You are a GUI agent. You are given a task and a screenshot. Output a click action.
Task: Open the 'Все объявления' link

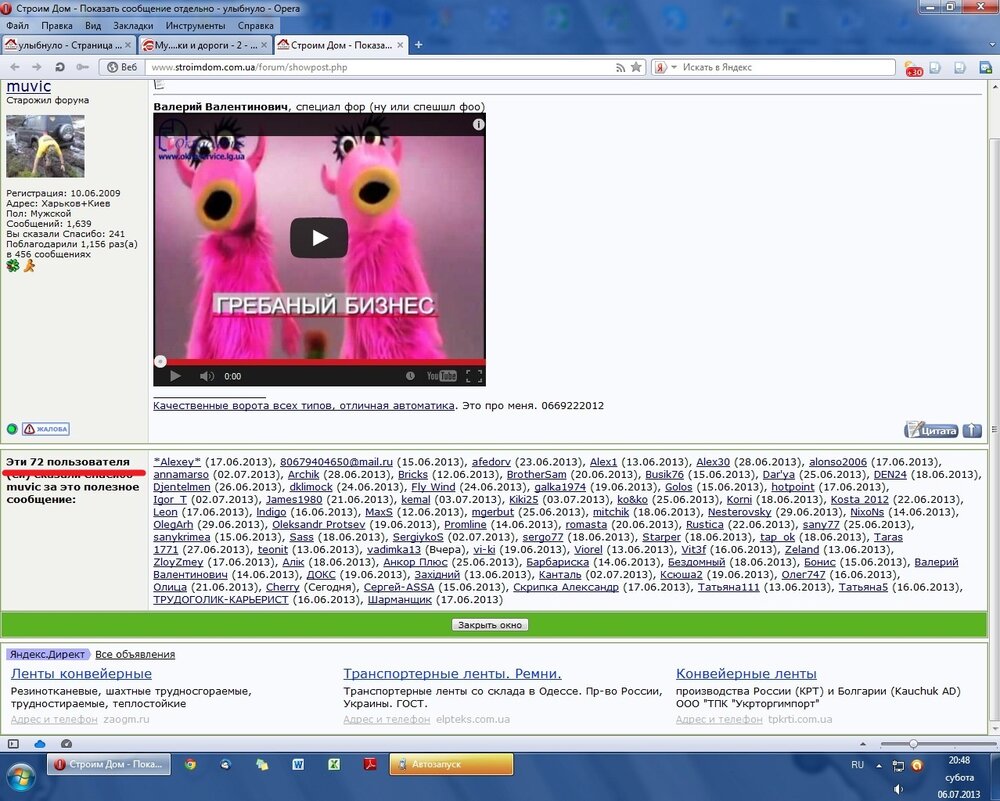coord(135,654)
